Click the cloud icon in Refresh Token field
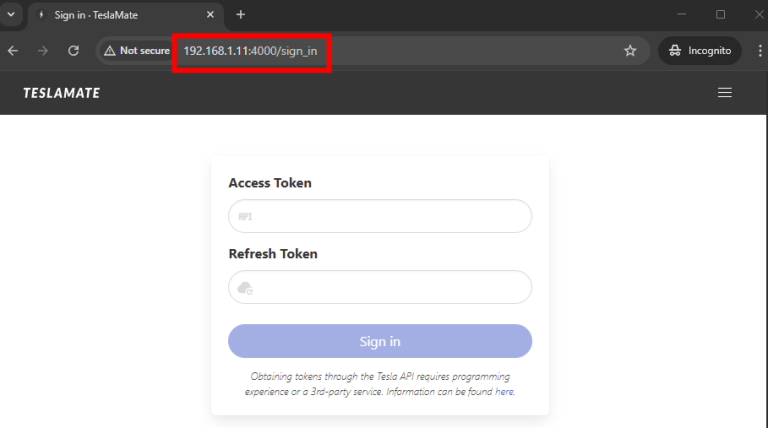This screenshot has width=768, height=428. tap(246, 288)
